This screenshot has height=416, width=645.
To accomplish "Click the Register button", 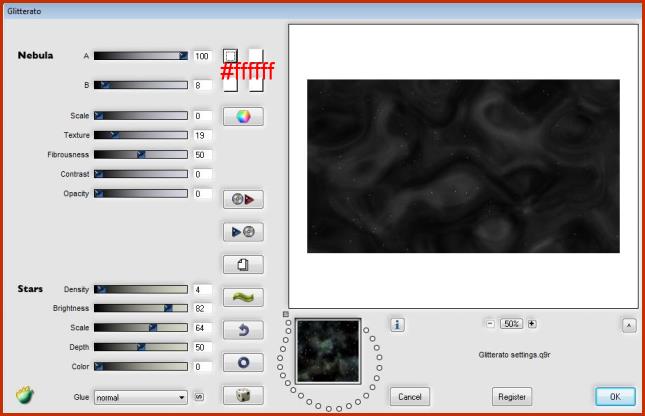I will [512, 396].
